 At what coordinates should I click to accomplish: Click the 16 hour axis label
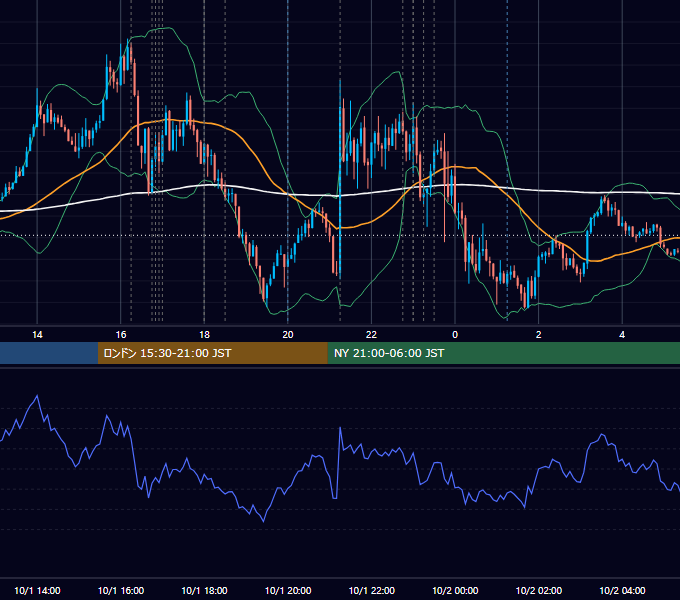tap(121, 335)
